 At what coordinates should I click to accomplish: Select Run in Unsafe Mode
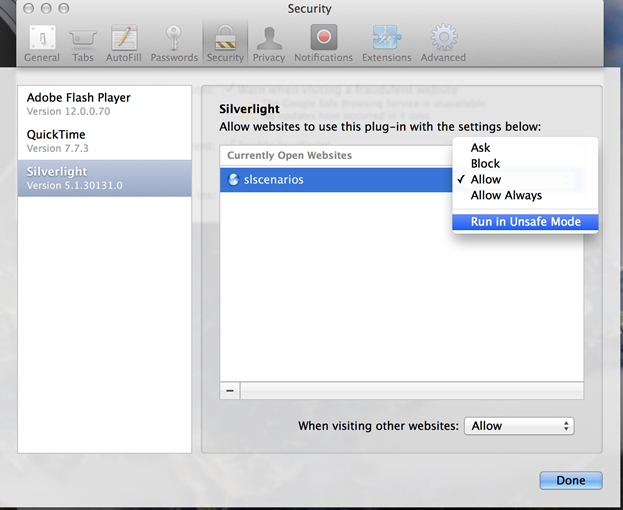(x=525, y=222)
